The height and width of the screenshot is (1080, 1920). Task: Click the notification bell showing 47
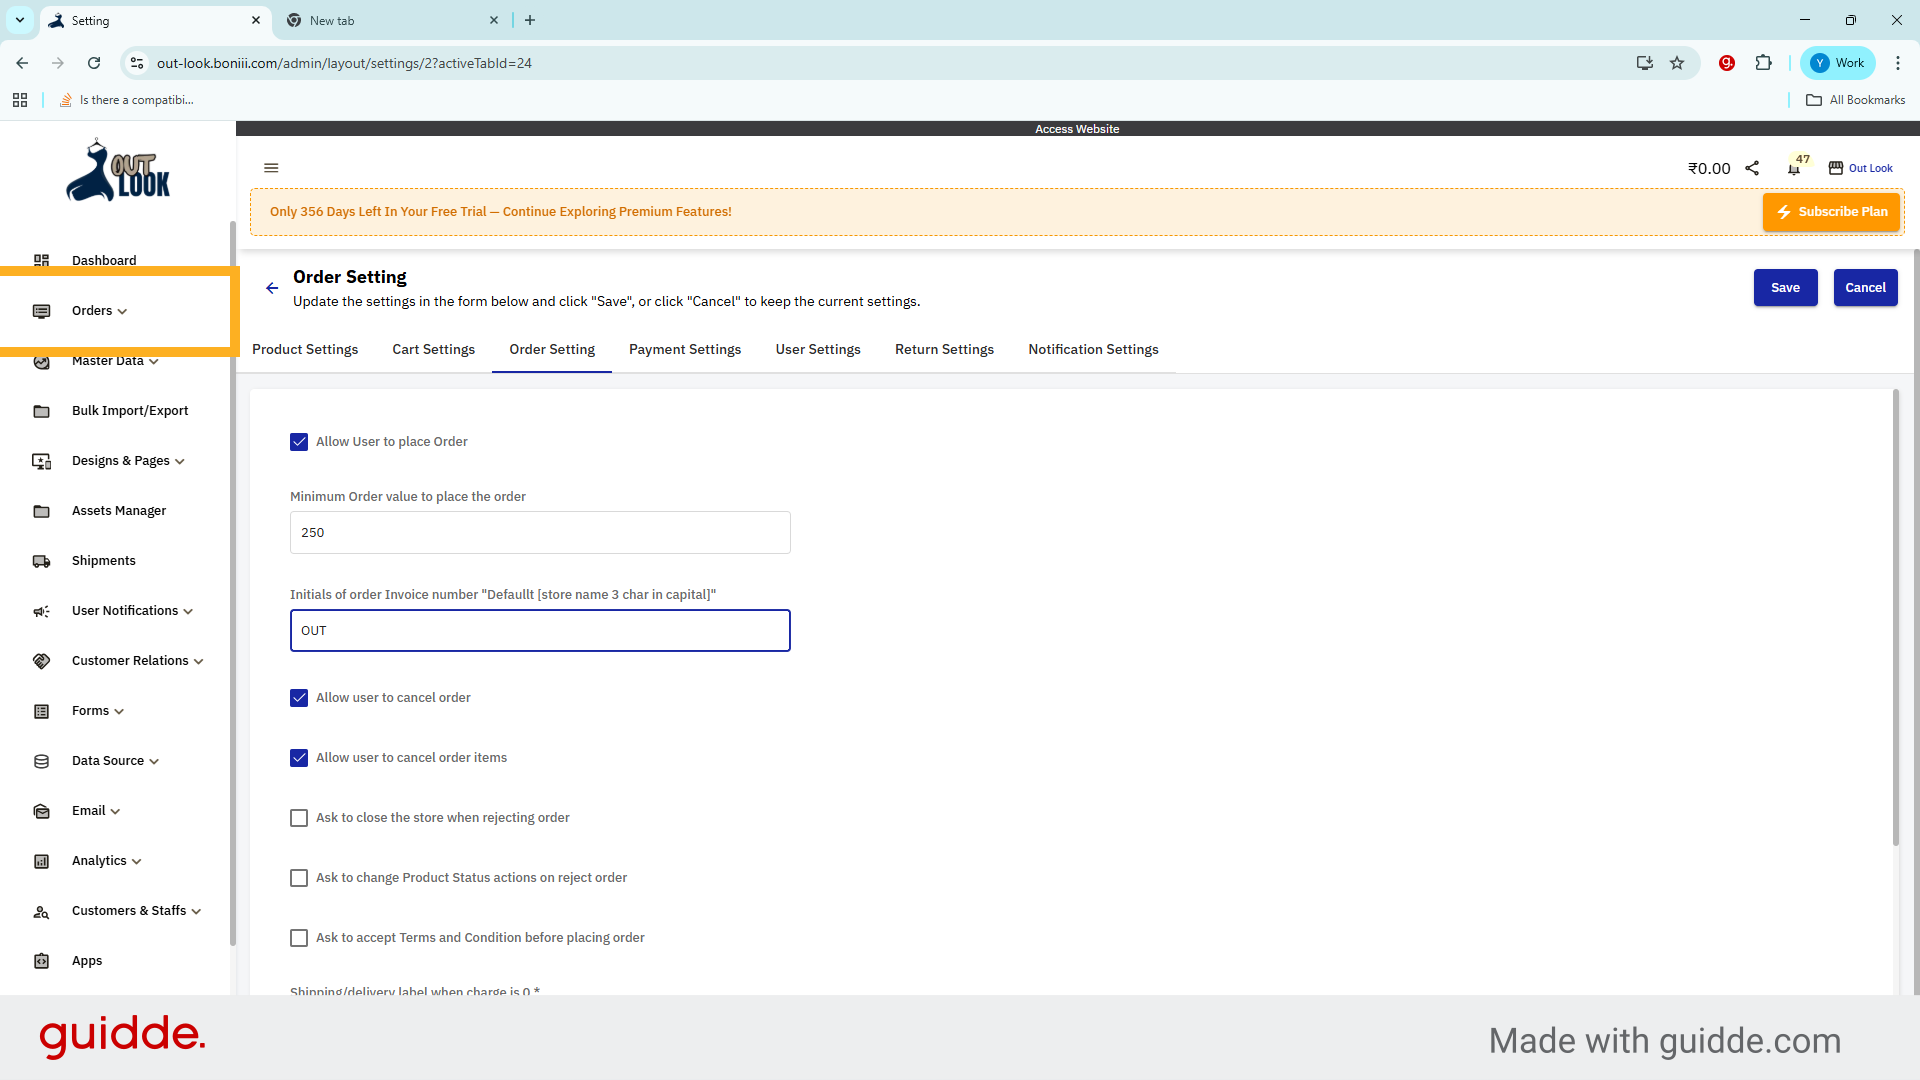1795,168
